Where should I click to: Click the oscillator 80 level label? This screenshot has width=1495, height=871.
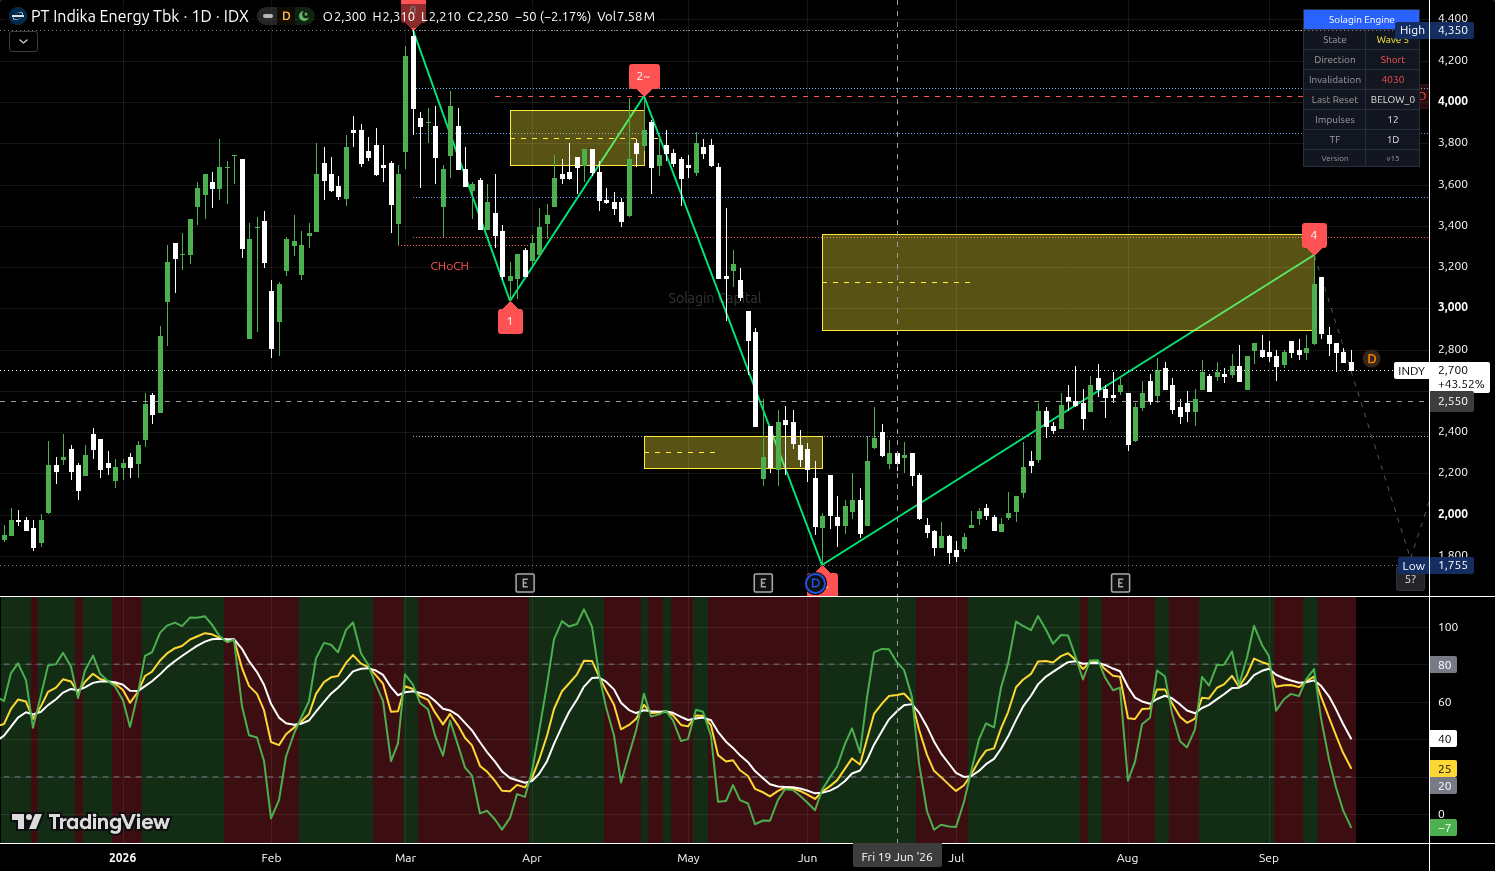click(1445, 665)
